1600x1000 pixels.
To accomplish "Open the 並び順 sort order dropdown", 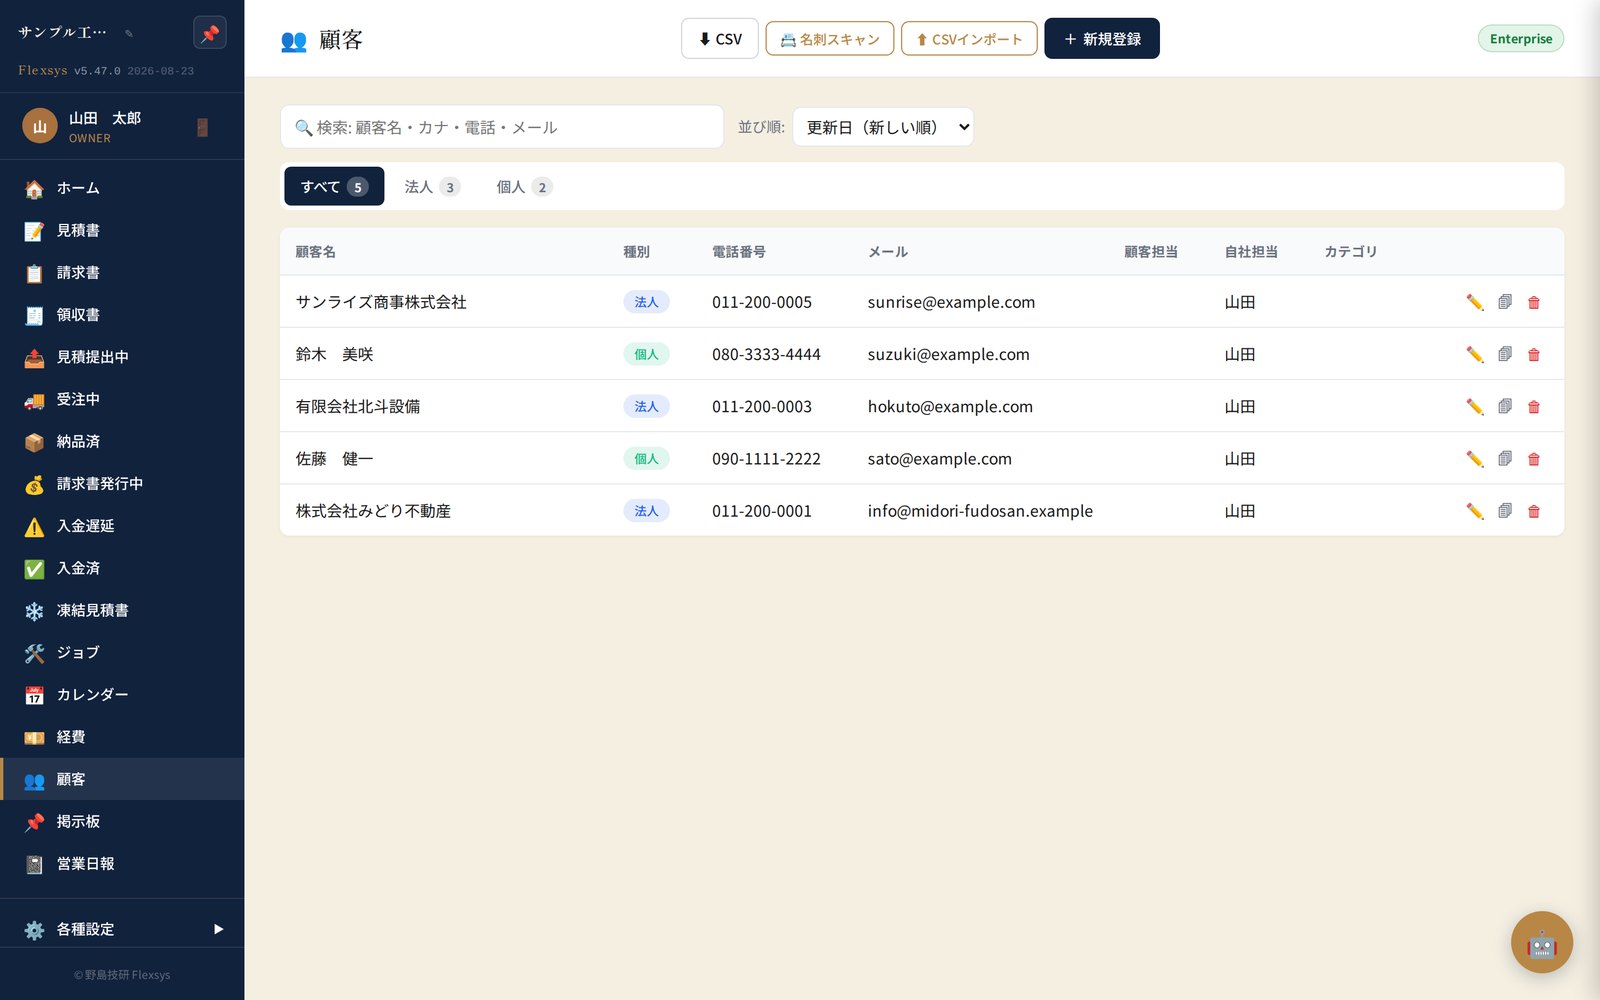I will click(x=883, y=127).
